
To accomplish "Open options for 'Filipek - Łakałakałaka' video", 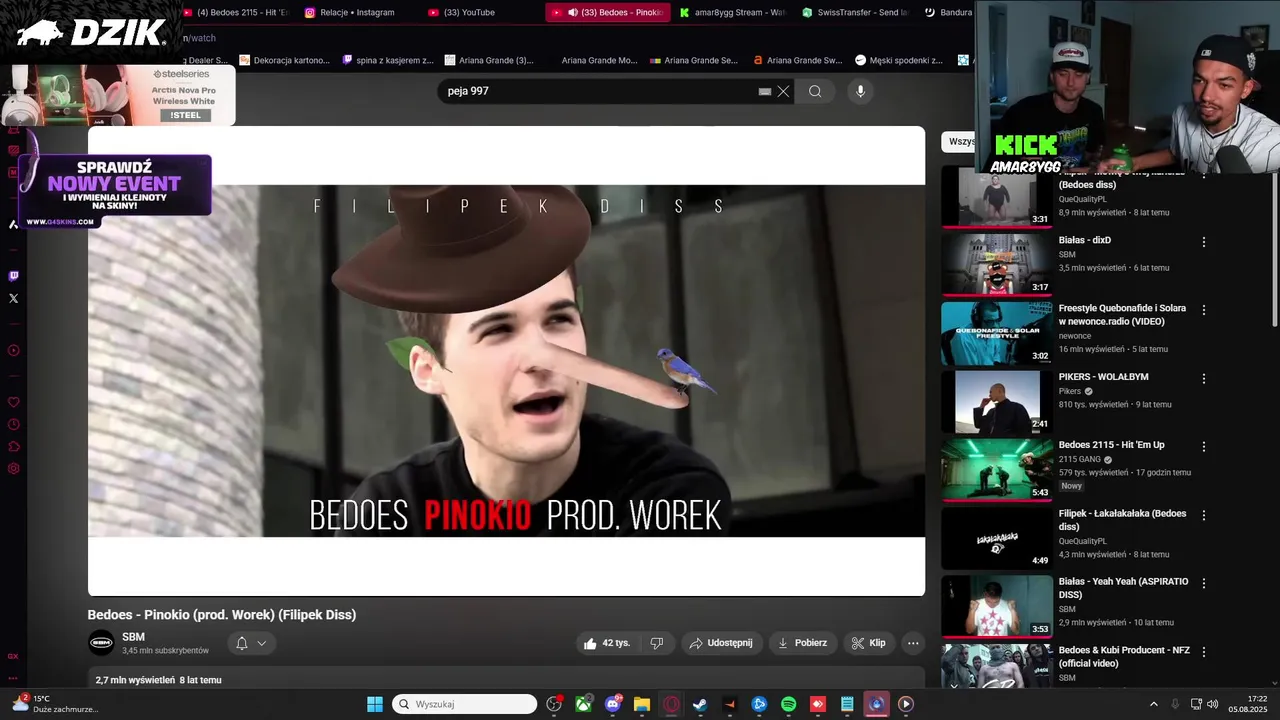I will pyautogui.click(x=1204, y=515).
